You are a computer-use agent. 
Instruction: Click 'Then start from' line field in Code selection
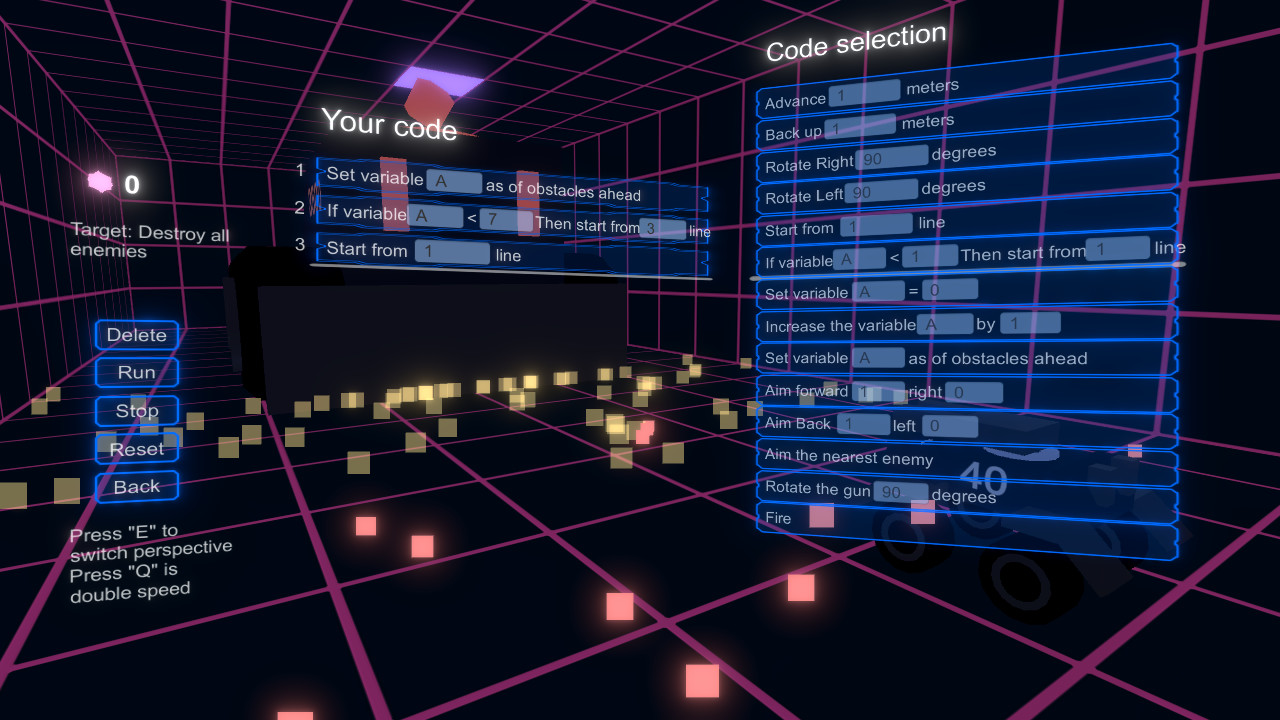pos(1118,248)
